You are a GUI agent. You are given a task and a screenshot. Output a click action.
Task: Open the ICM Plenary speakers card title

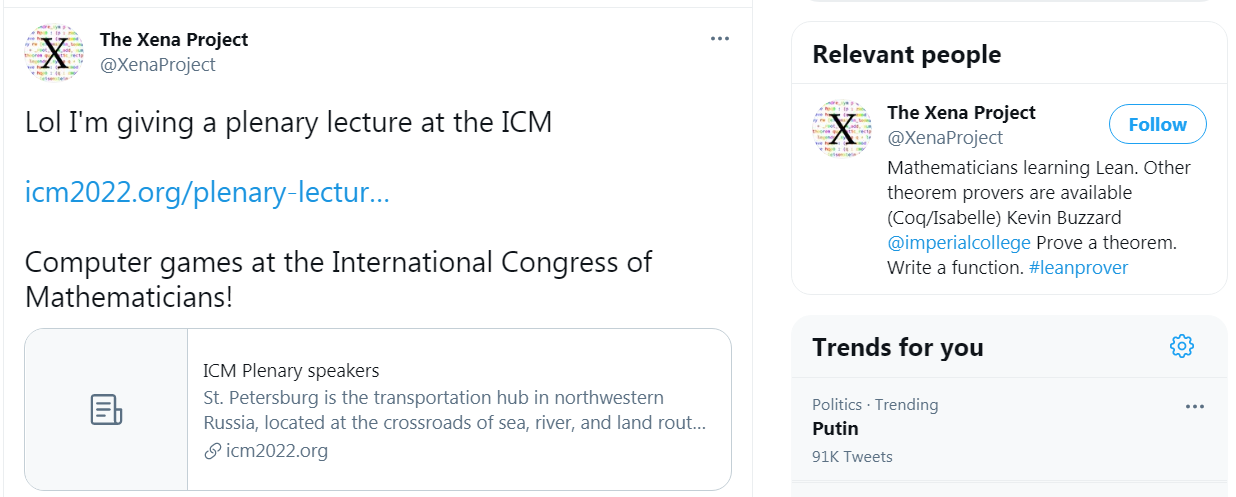[x=291, y=371]
